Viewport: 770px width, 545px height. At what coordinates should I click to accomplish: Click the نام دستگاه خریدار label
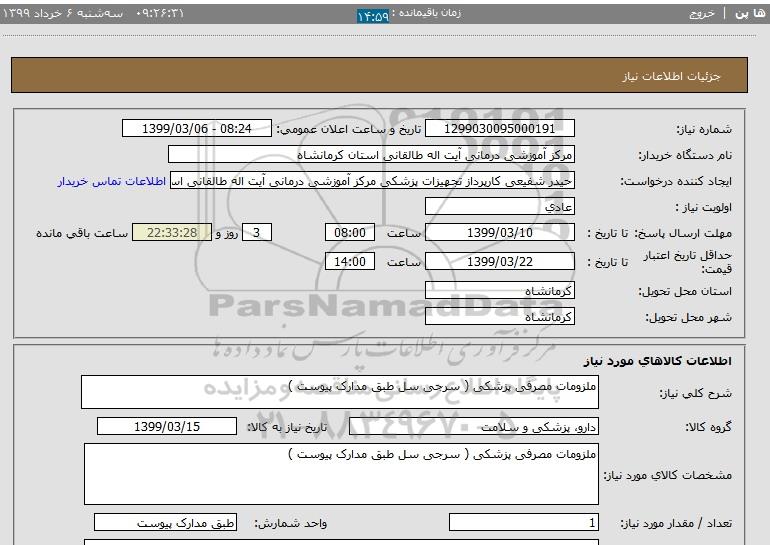pyautogui.click(x=685, y=155)
